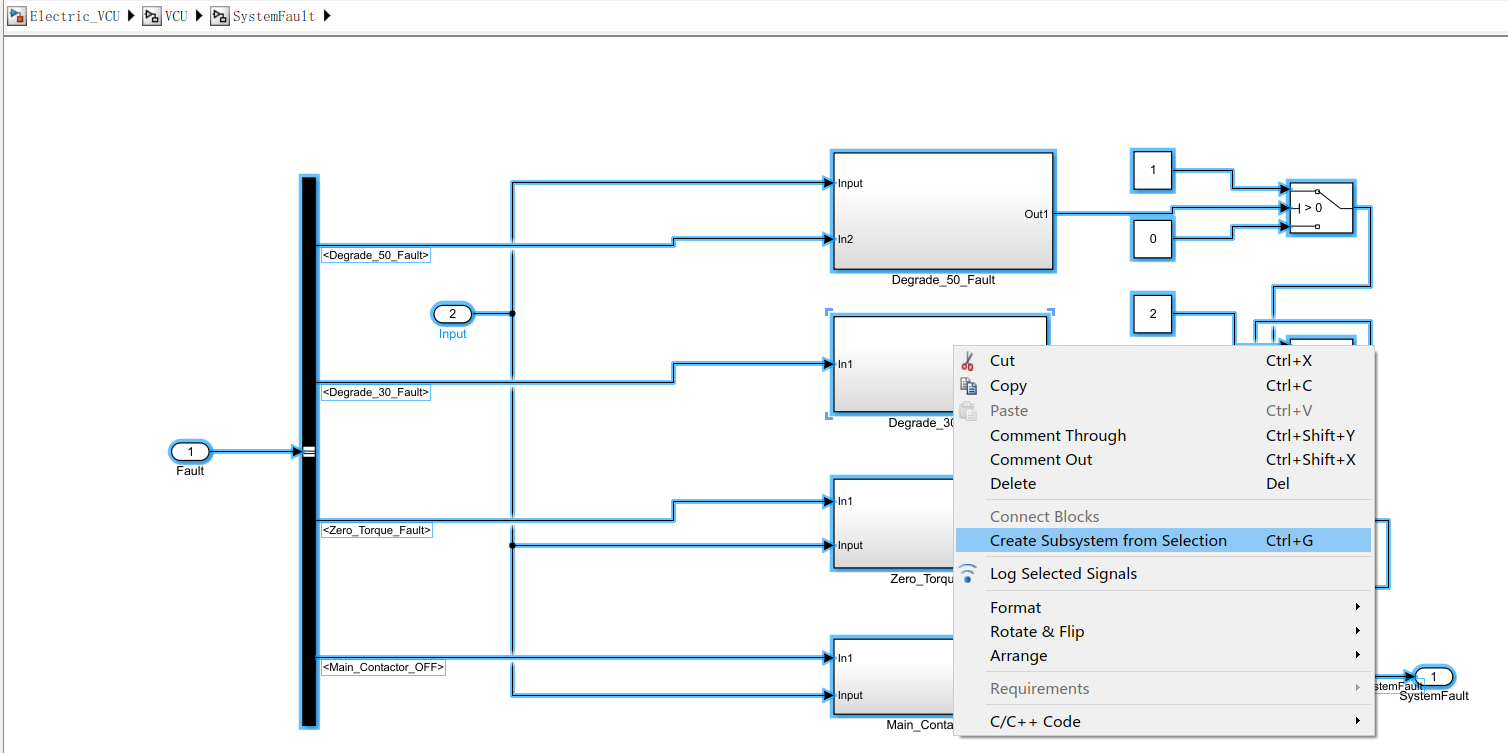Click the Log Selected Signals wifi icon
The image size is (1508, 753).
(968, 573)
